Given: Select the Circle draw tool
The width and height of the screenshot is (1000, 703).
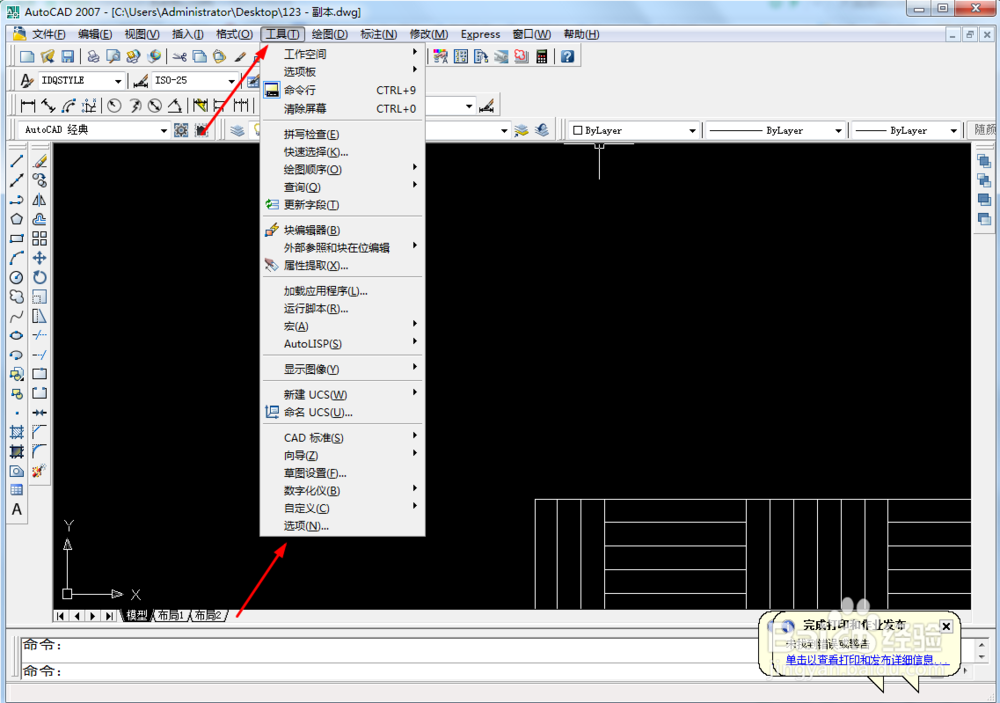Looking at the screenshot, I should coord(17,278).
